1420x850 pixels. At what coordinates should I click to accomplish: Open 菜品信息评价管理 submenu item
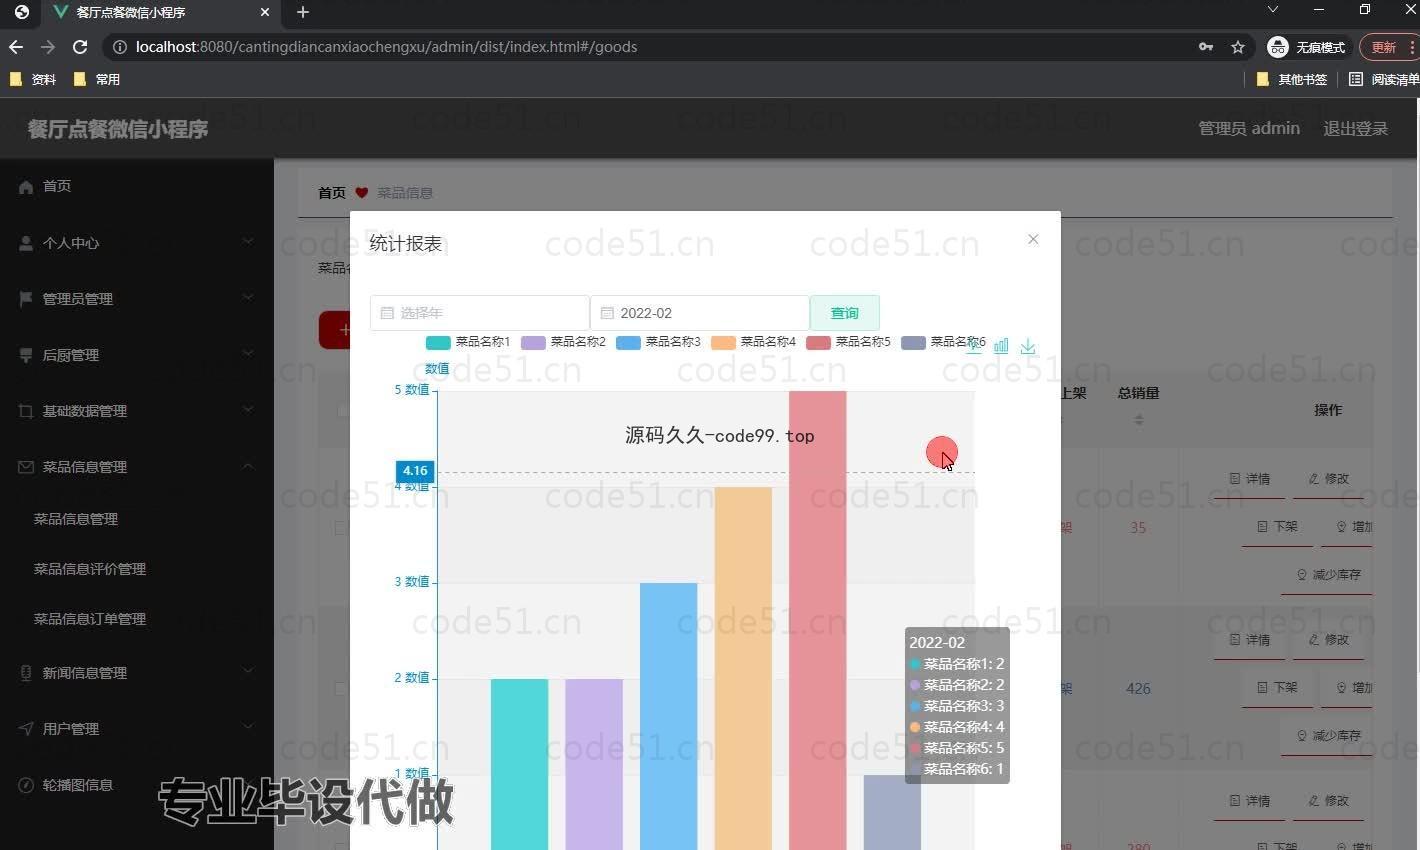click(x=90, y=569)
